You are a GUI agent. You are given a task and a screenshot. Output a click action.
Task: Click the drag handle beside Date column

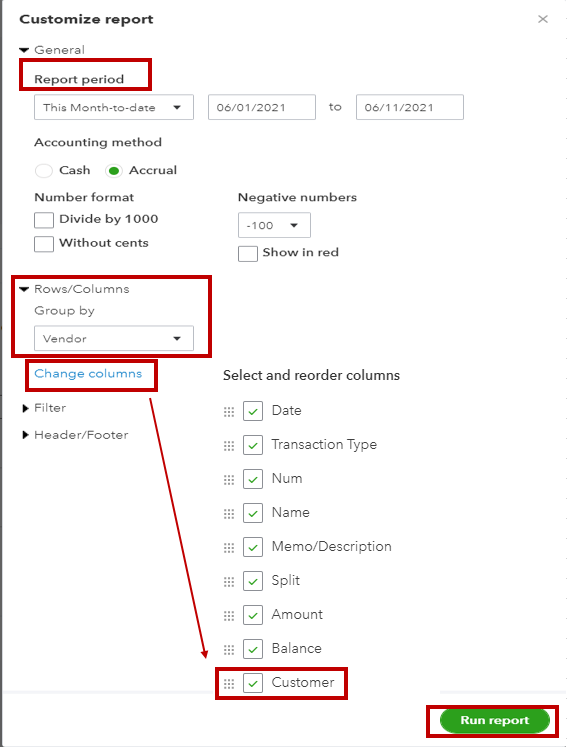229,412
